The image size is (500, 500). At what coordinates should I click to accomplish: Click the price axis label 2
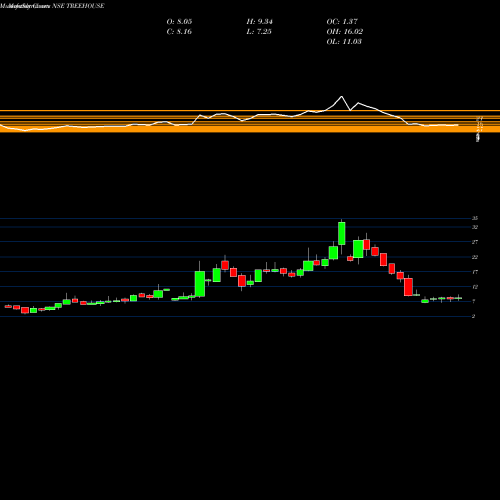pos(473,316)
